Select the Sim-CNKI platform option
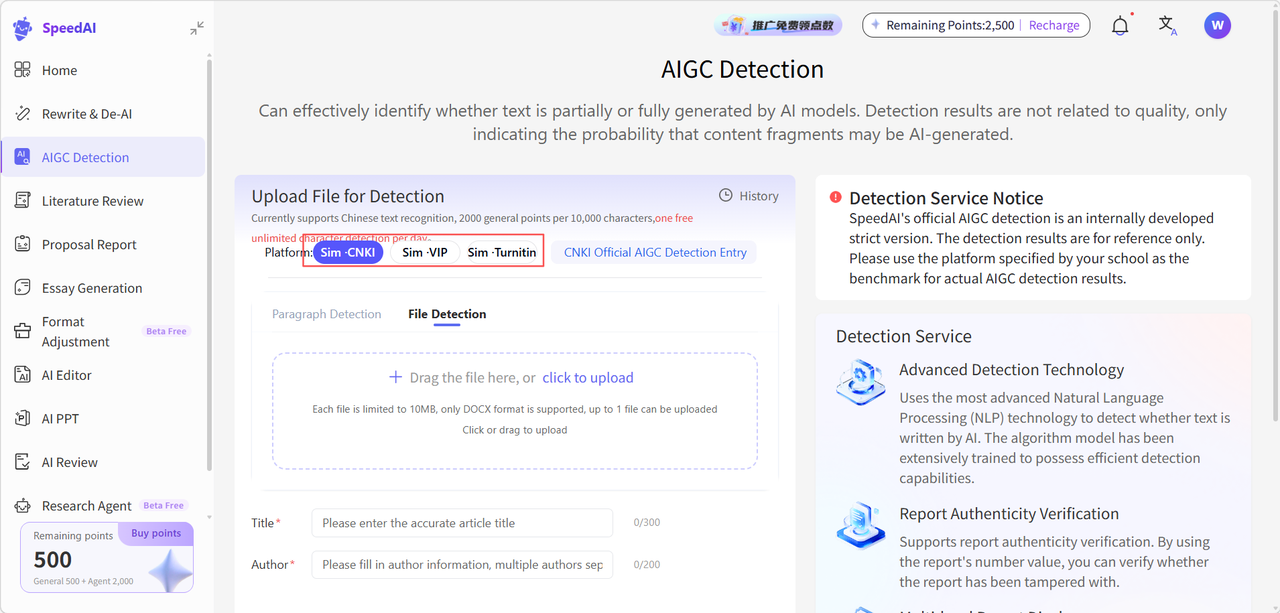 348,252
